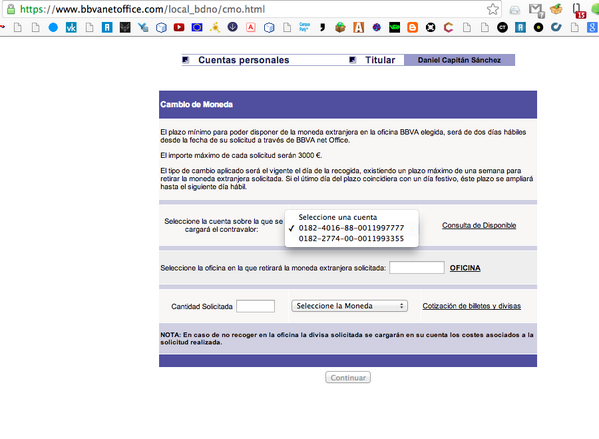The height and width of the screenshot is (439, 599).
Task: Click the name 'Daniel Capitán Sánchez'
Action: (459, 60)
